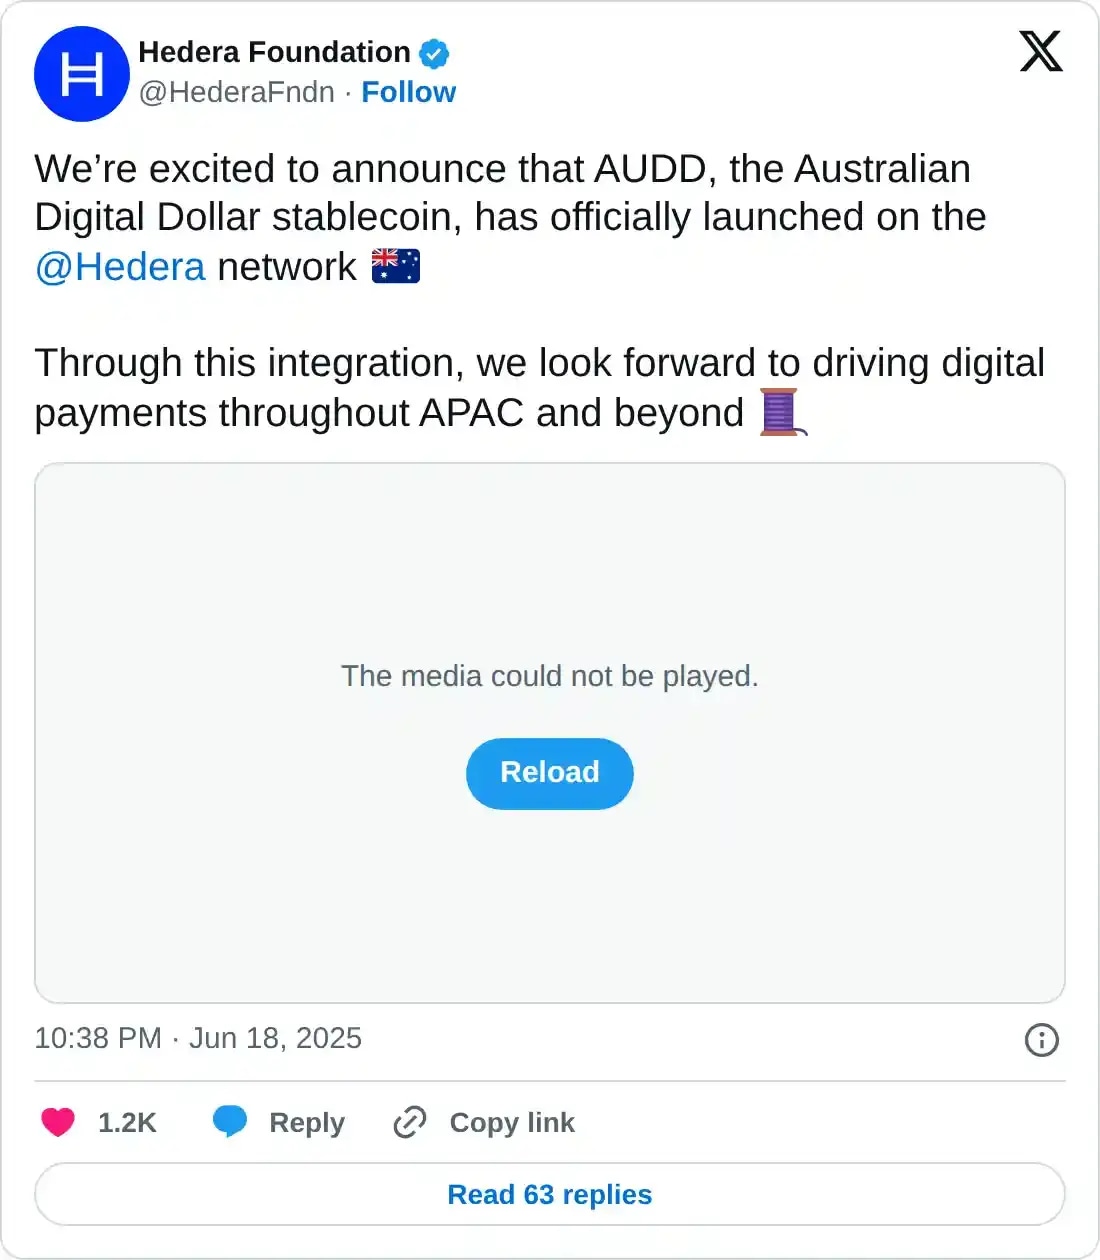The height and width of the screenshot is (1260, 1100).
Task: Follow the Hedera Foundation account
Action: tap(408, 92)
